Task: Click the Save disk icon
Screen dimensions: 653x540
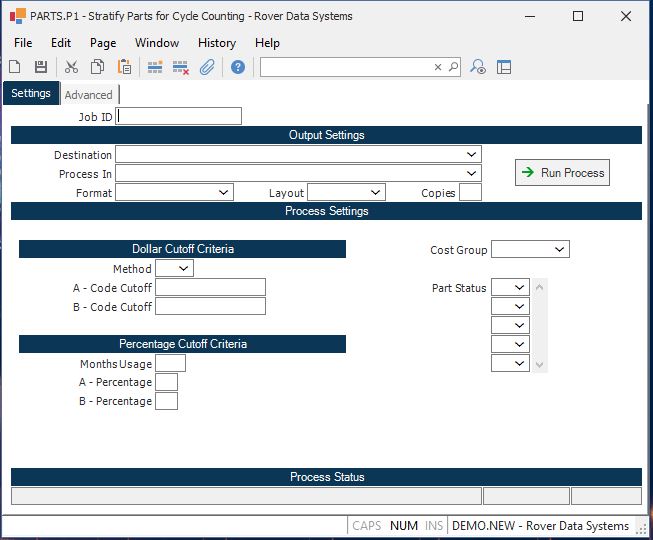Action: pos(41,67)
